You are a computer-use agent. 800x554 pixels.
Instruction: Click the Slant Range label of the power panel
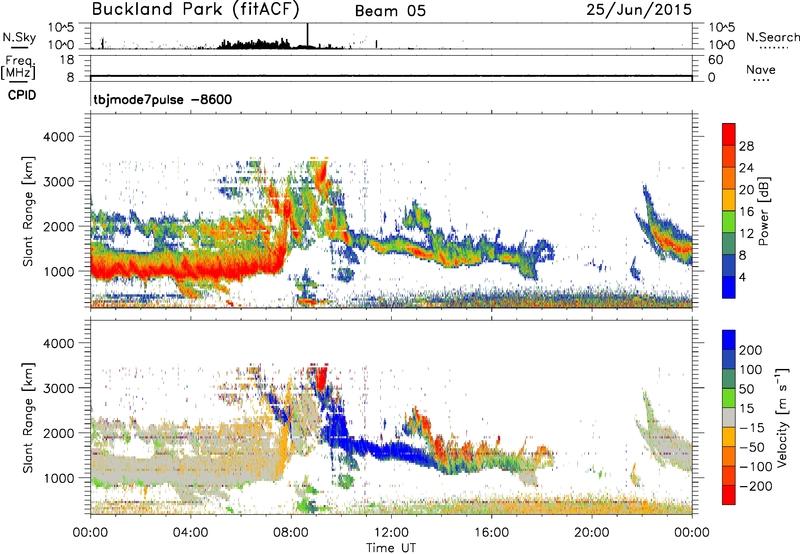click(28, 211)
